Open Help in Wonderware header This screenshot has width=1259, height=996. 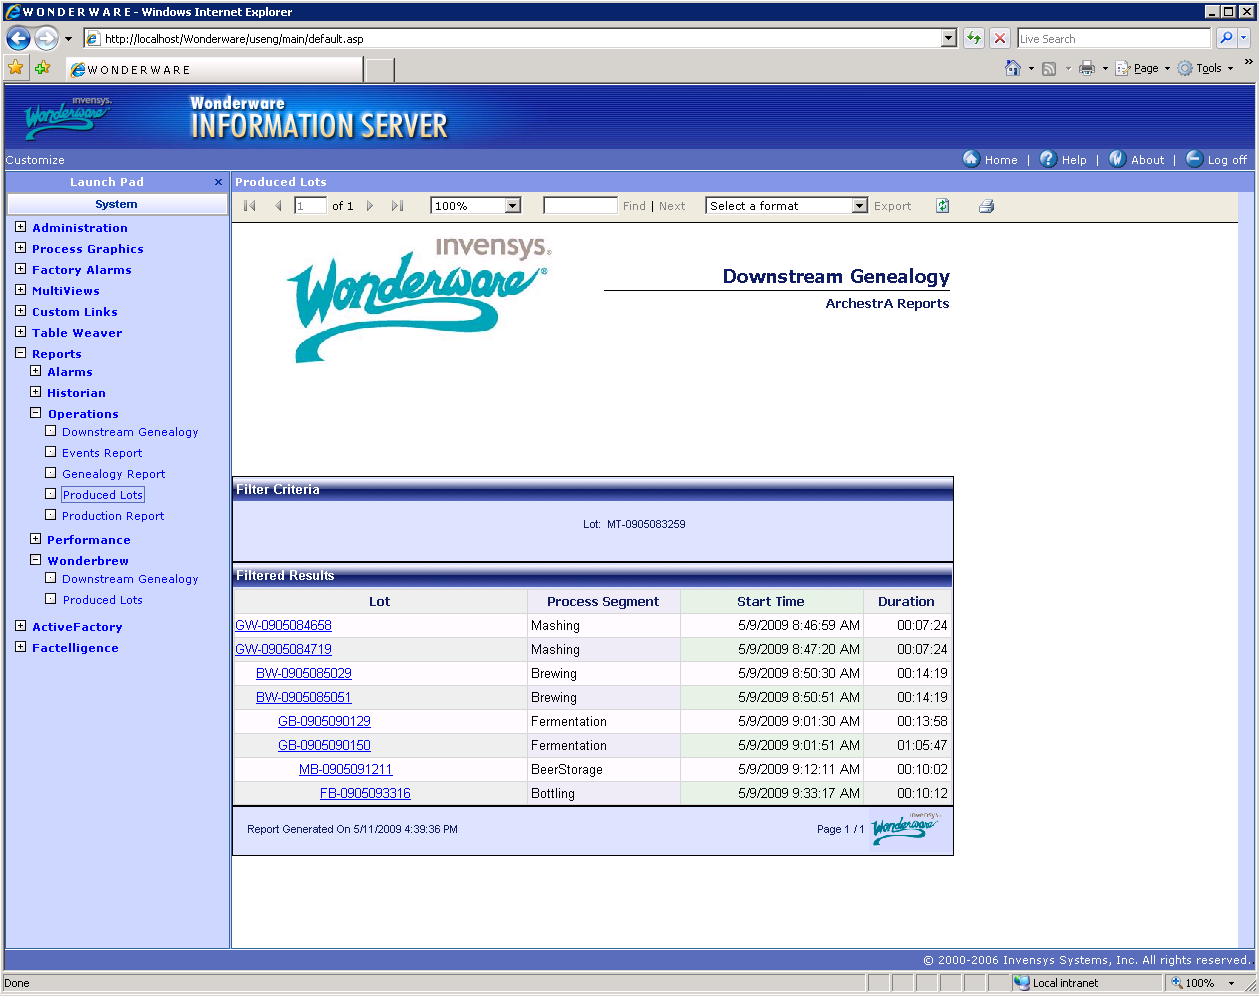click(x=1063, y=159)
